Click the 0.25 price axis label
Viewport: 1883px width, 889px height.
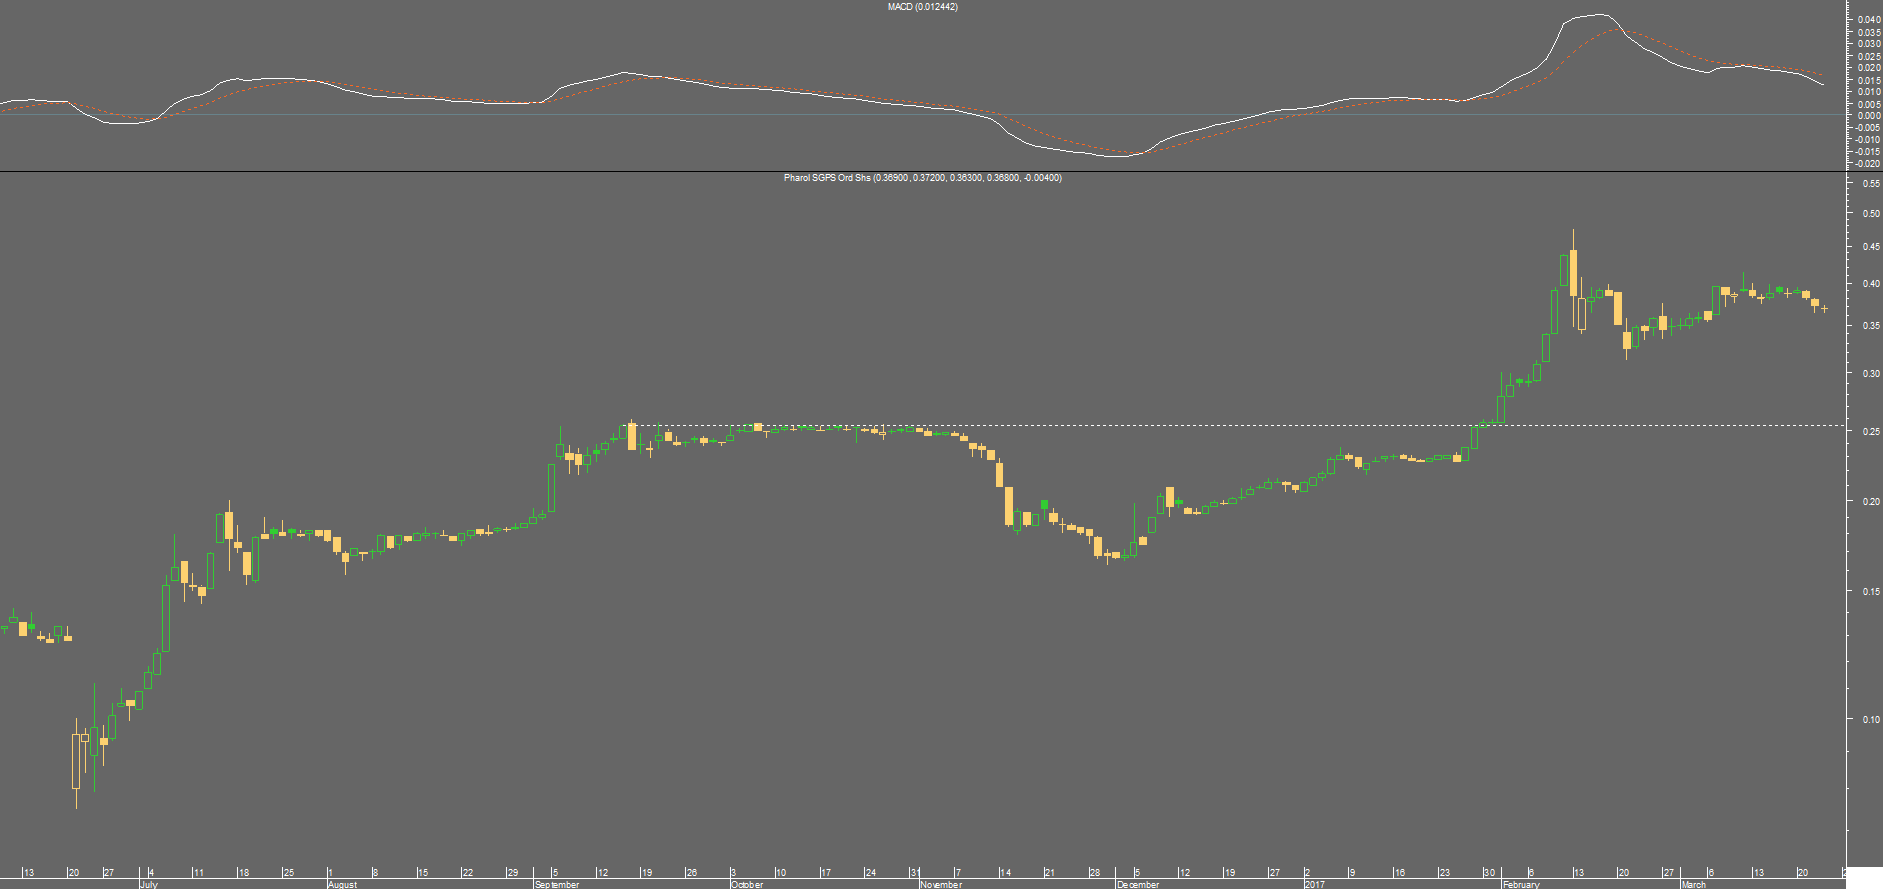click(1870, 432)
